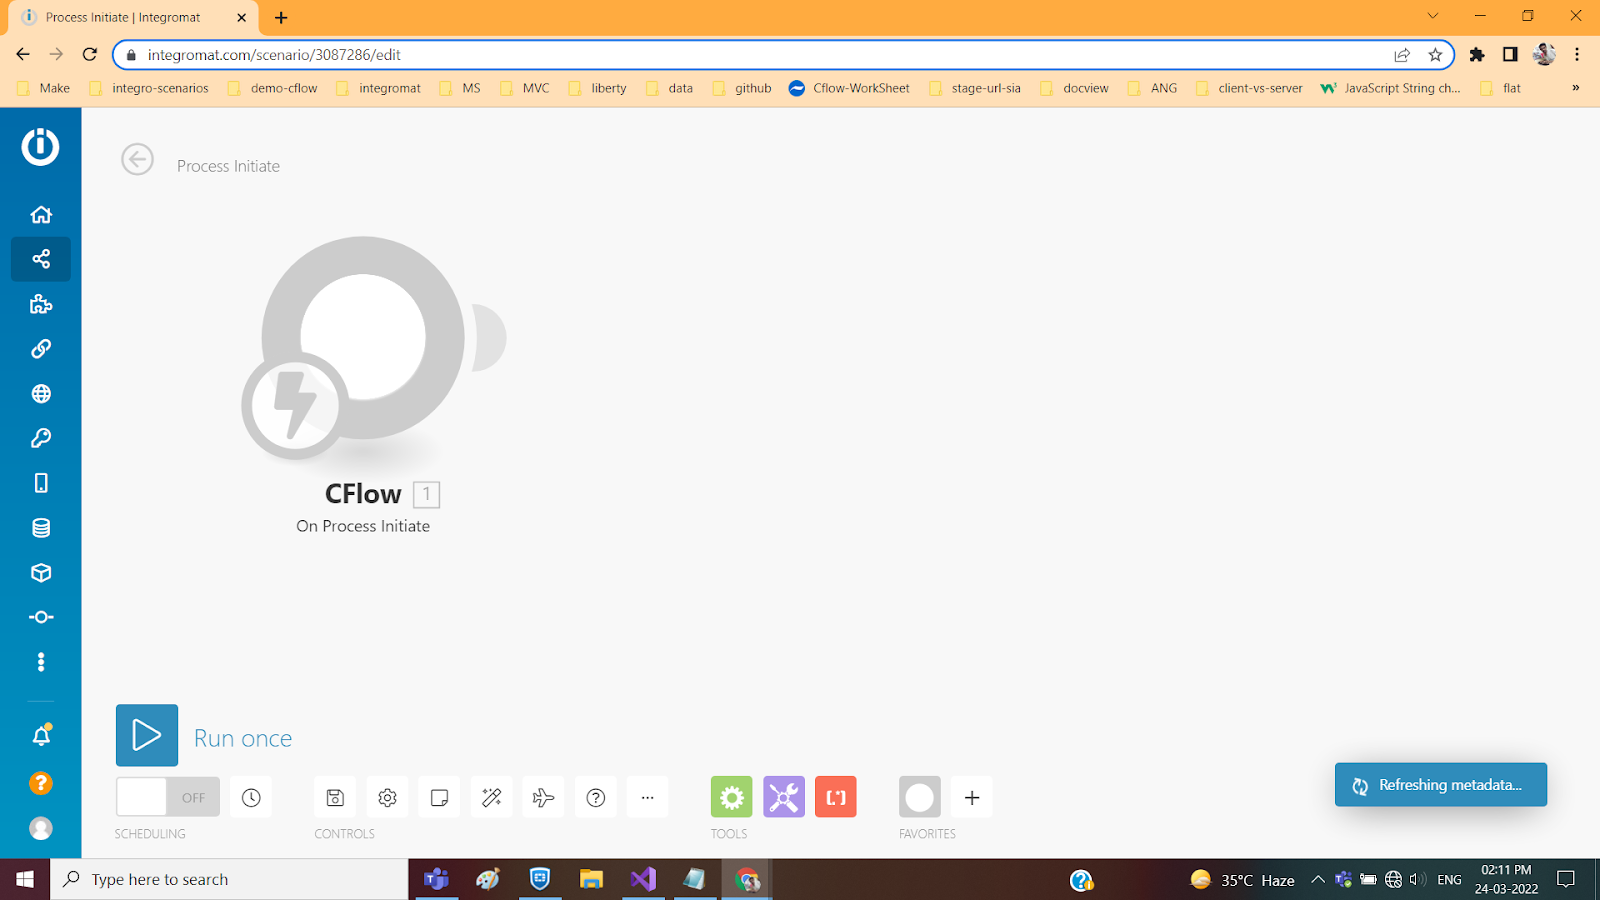1600x900 pixels.
Task: Expand the sidebar three-dot More menu
Action: [41, 662]
